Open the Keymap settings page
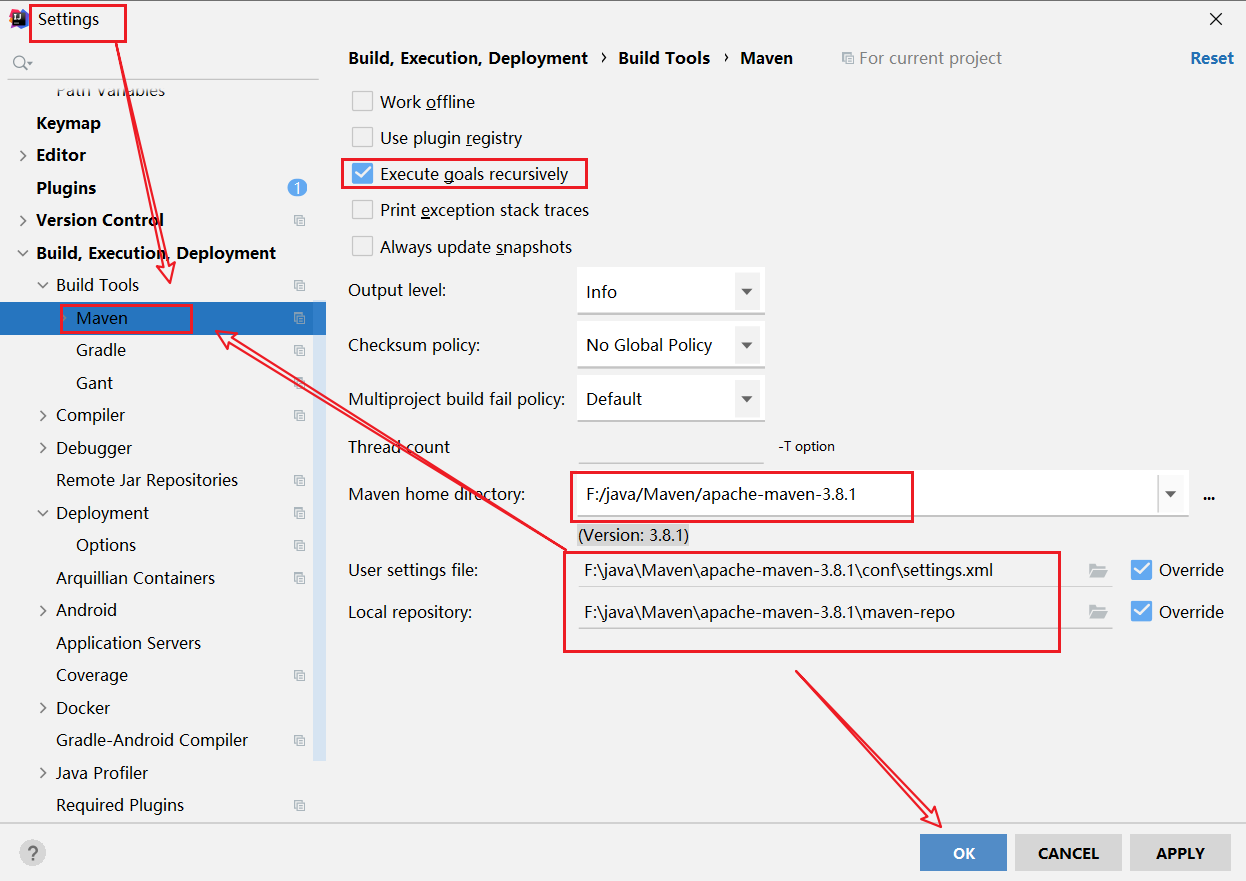Image resolution: width=1246 pixels, height=881 pixels. [x=68, y=123]
